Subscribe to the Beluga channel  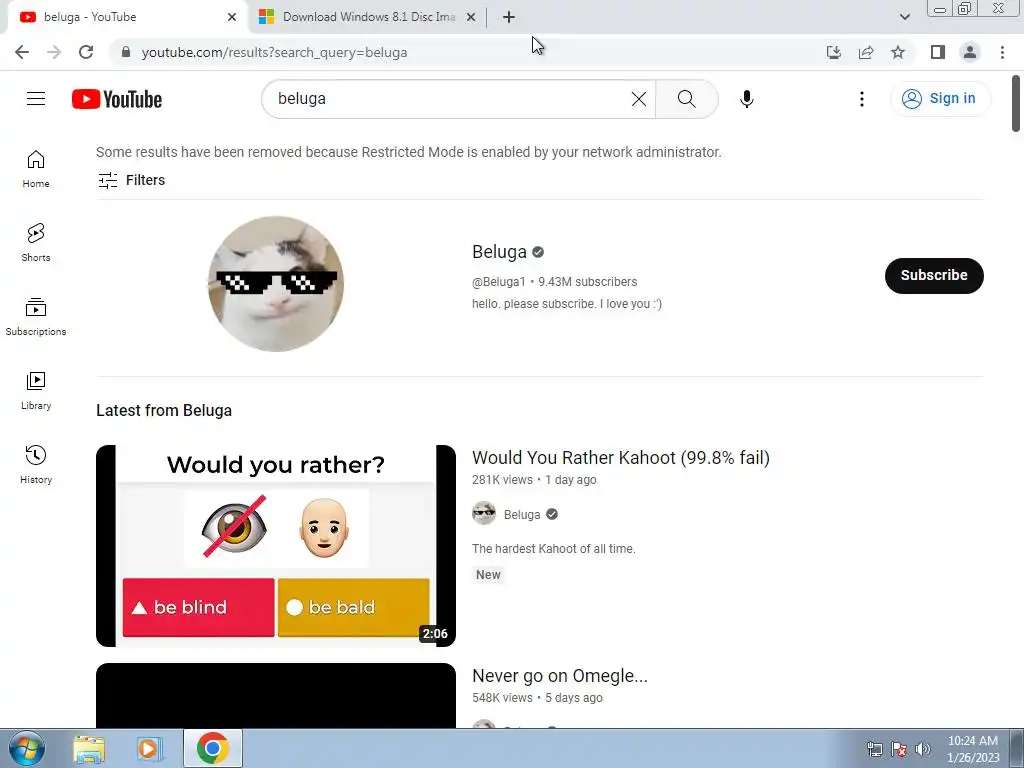coord(934,276)
